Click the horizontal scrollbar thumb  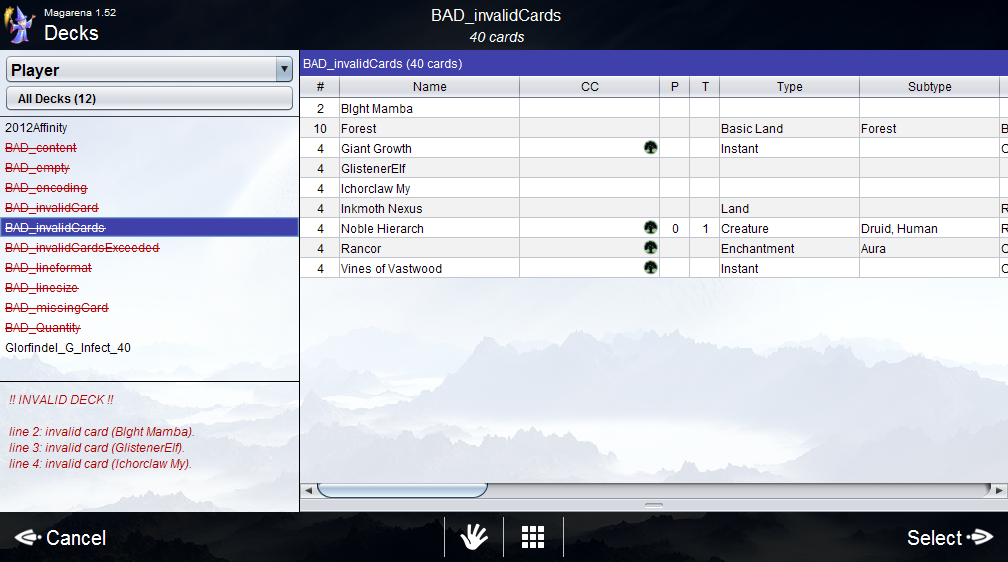[x=402, y=490]
